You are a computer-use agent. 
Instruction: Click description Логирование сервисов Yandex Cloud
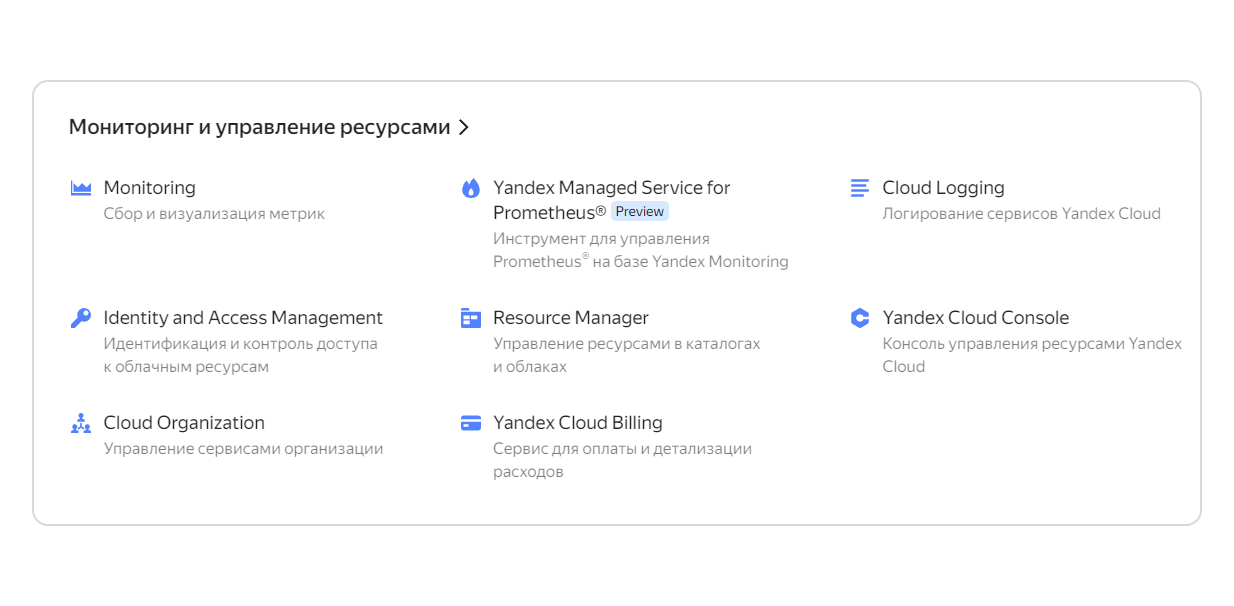pos(1022,214)
